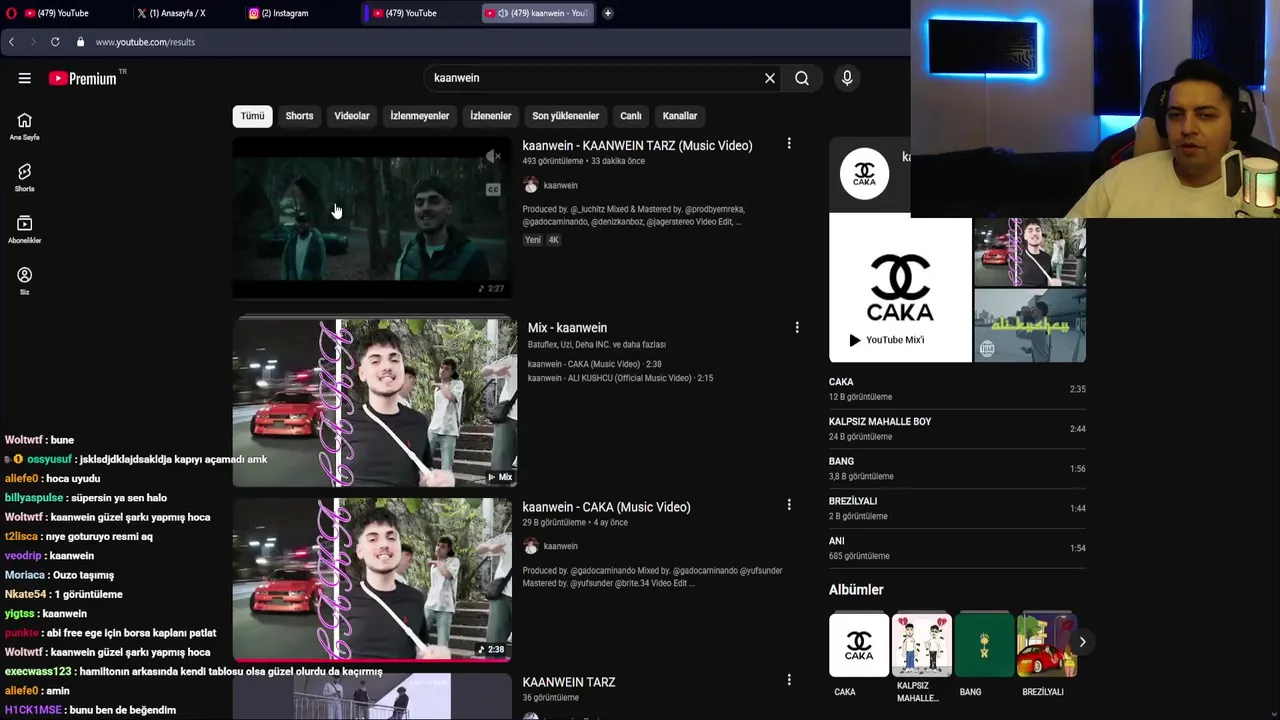Open BANG album thumbnail
Viewport: 1280px width, 720px height.
[984, 645]
